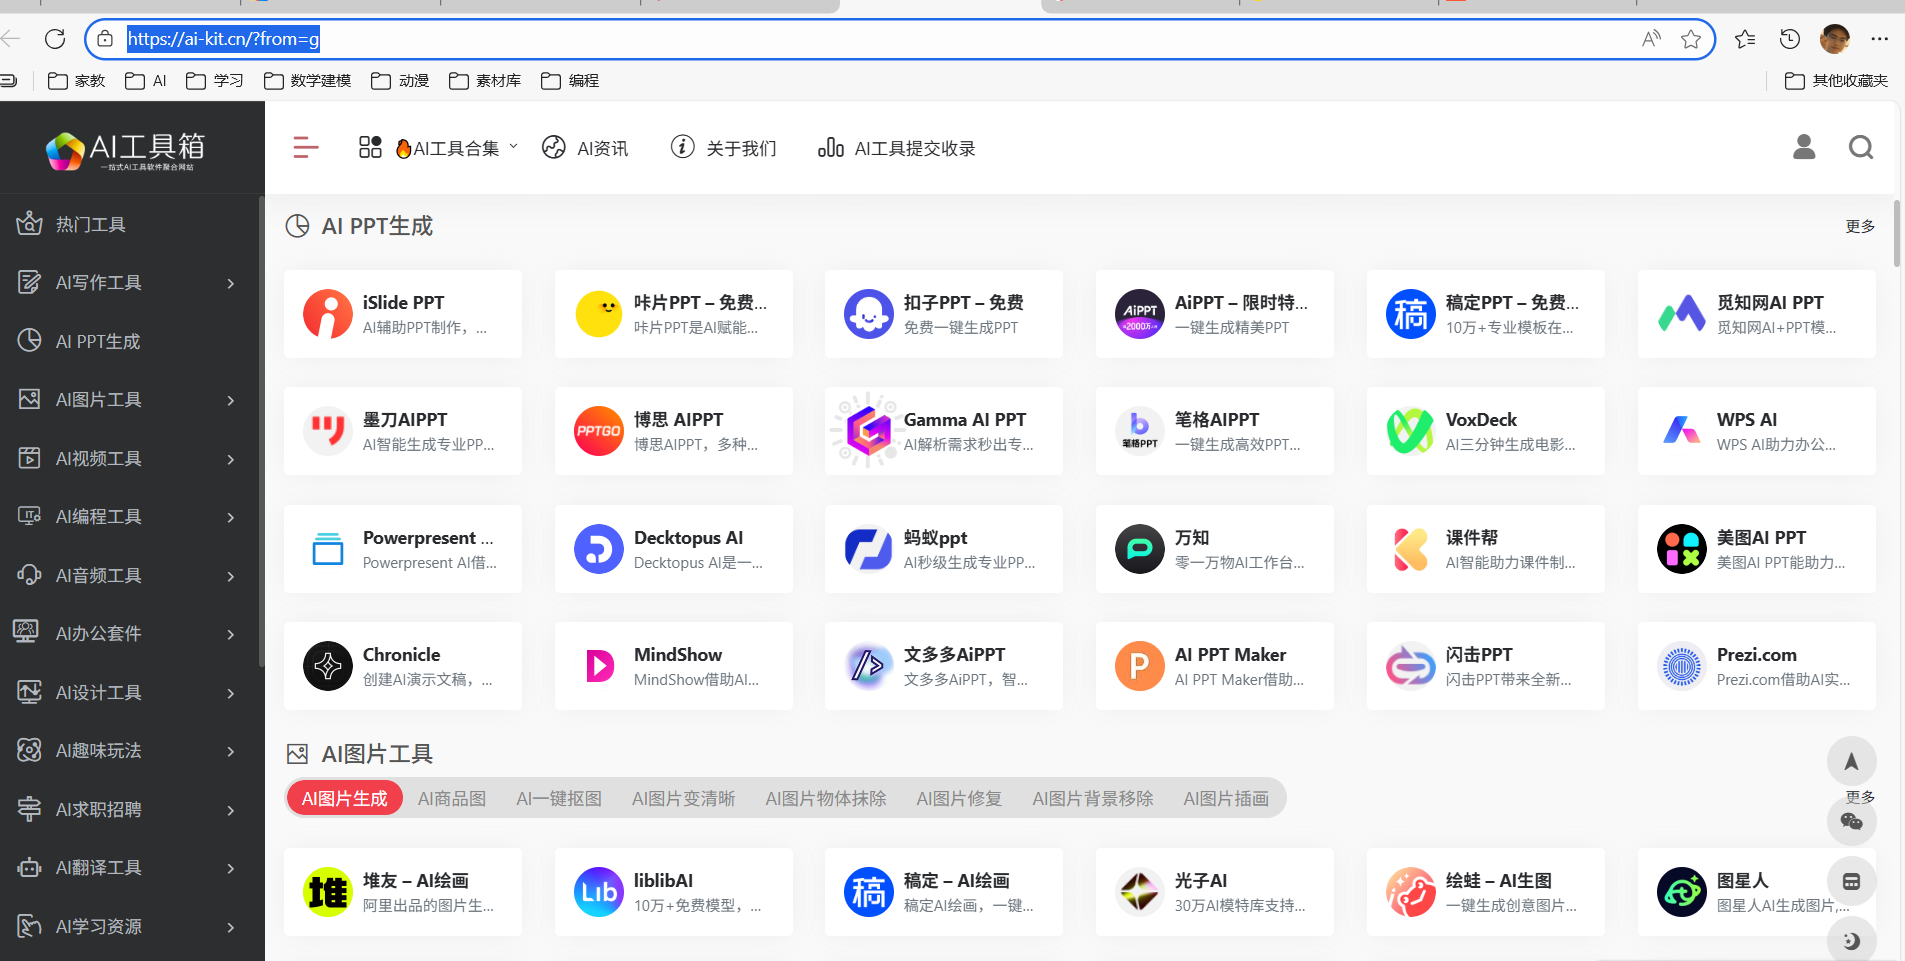Image resolution: width=1905 pixels, height=961 pixels.
Task: Refresh the page with reload icon
Action: 55,39
